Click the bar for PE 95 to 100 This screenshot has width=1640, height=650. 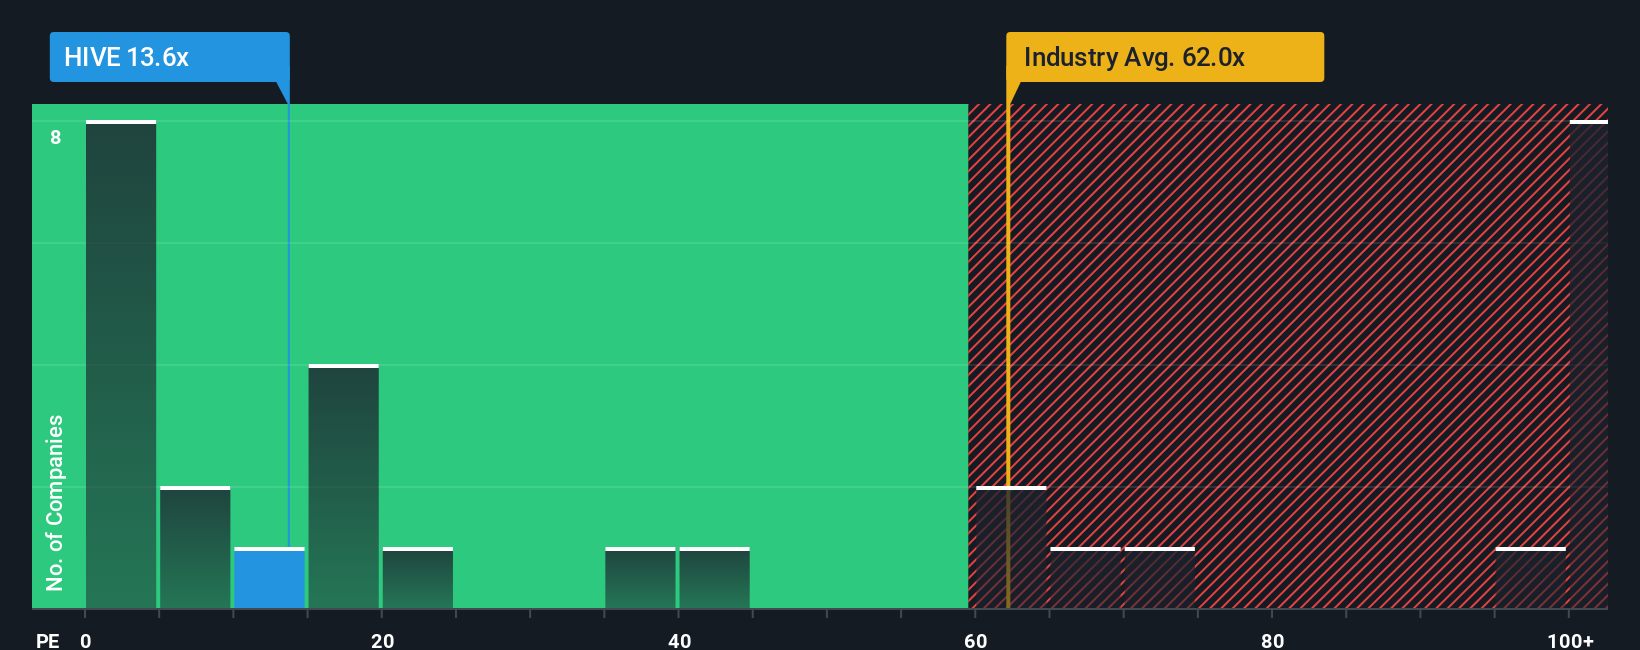(x=1531, y=578)
